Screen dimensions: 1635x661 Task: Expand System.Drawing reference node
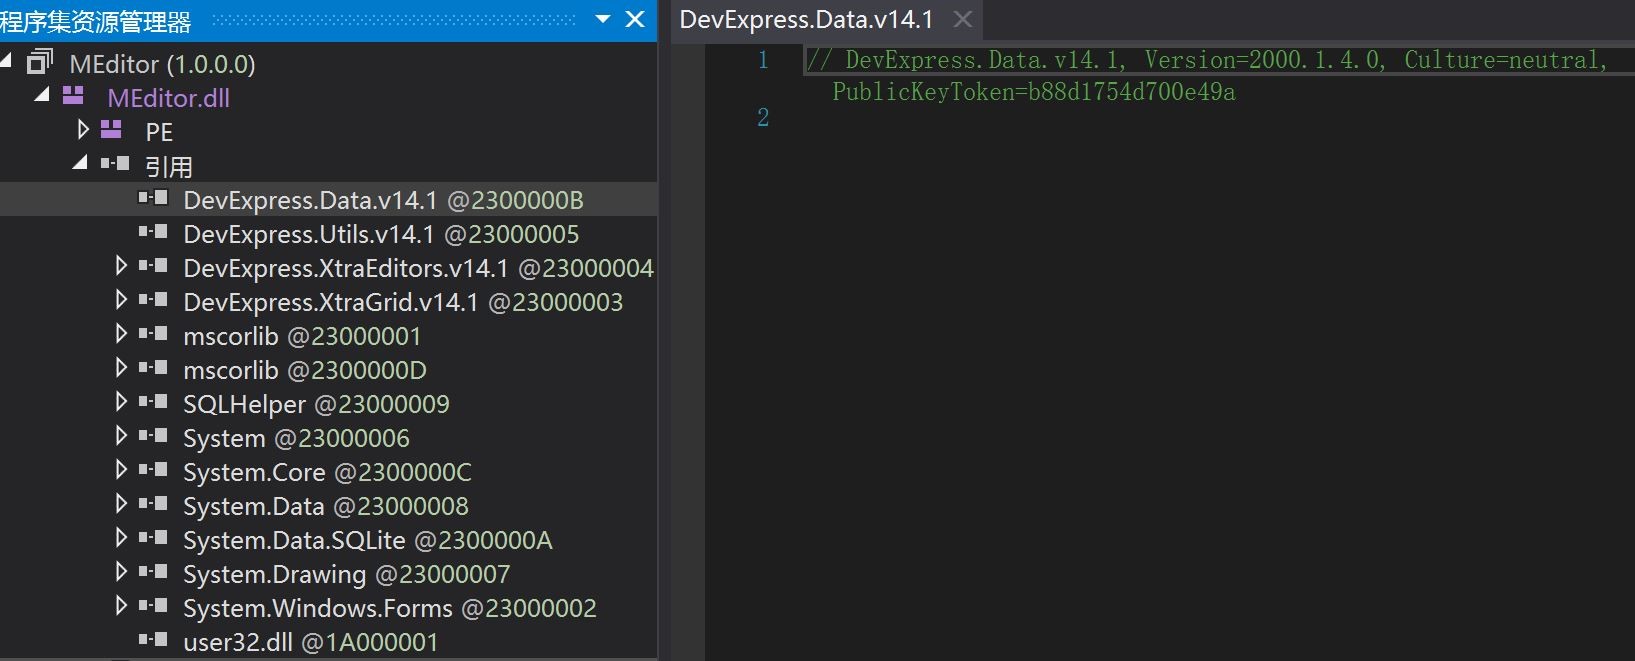point(121,571)
